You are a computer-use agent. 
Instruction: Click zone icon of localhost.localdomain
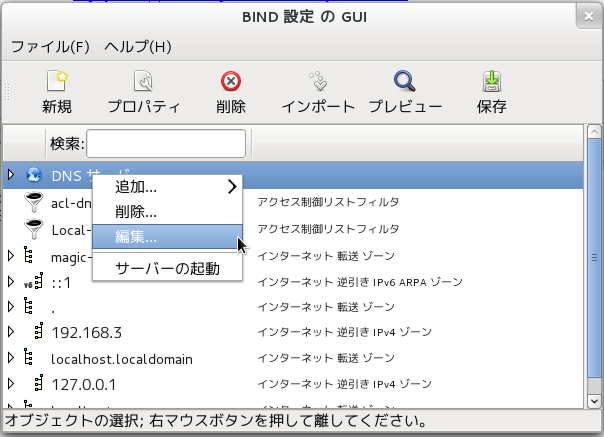28,357
